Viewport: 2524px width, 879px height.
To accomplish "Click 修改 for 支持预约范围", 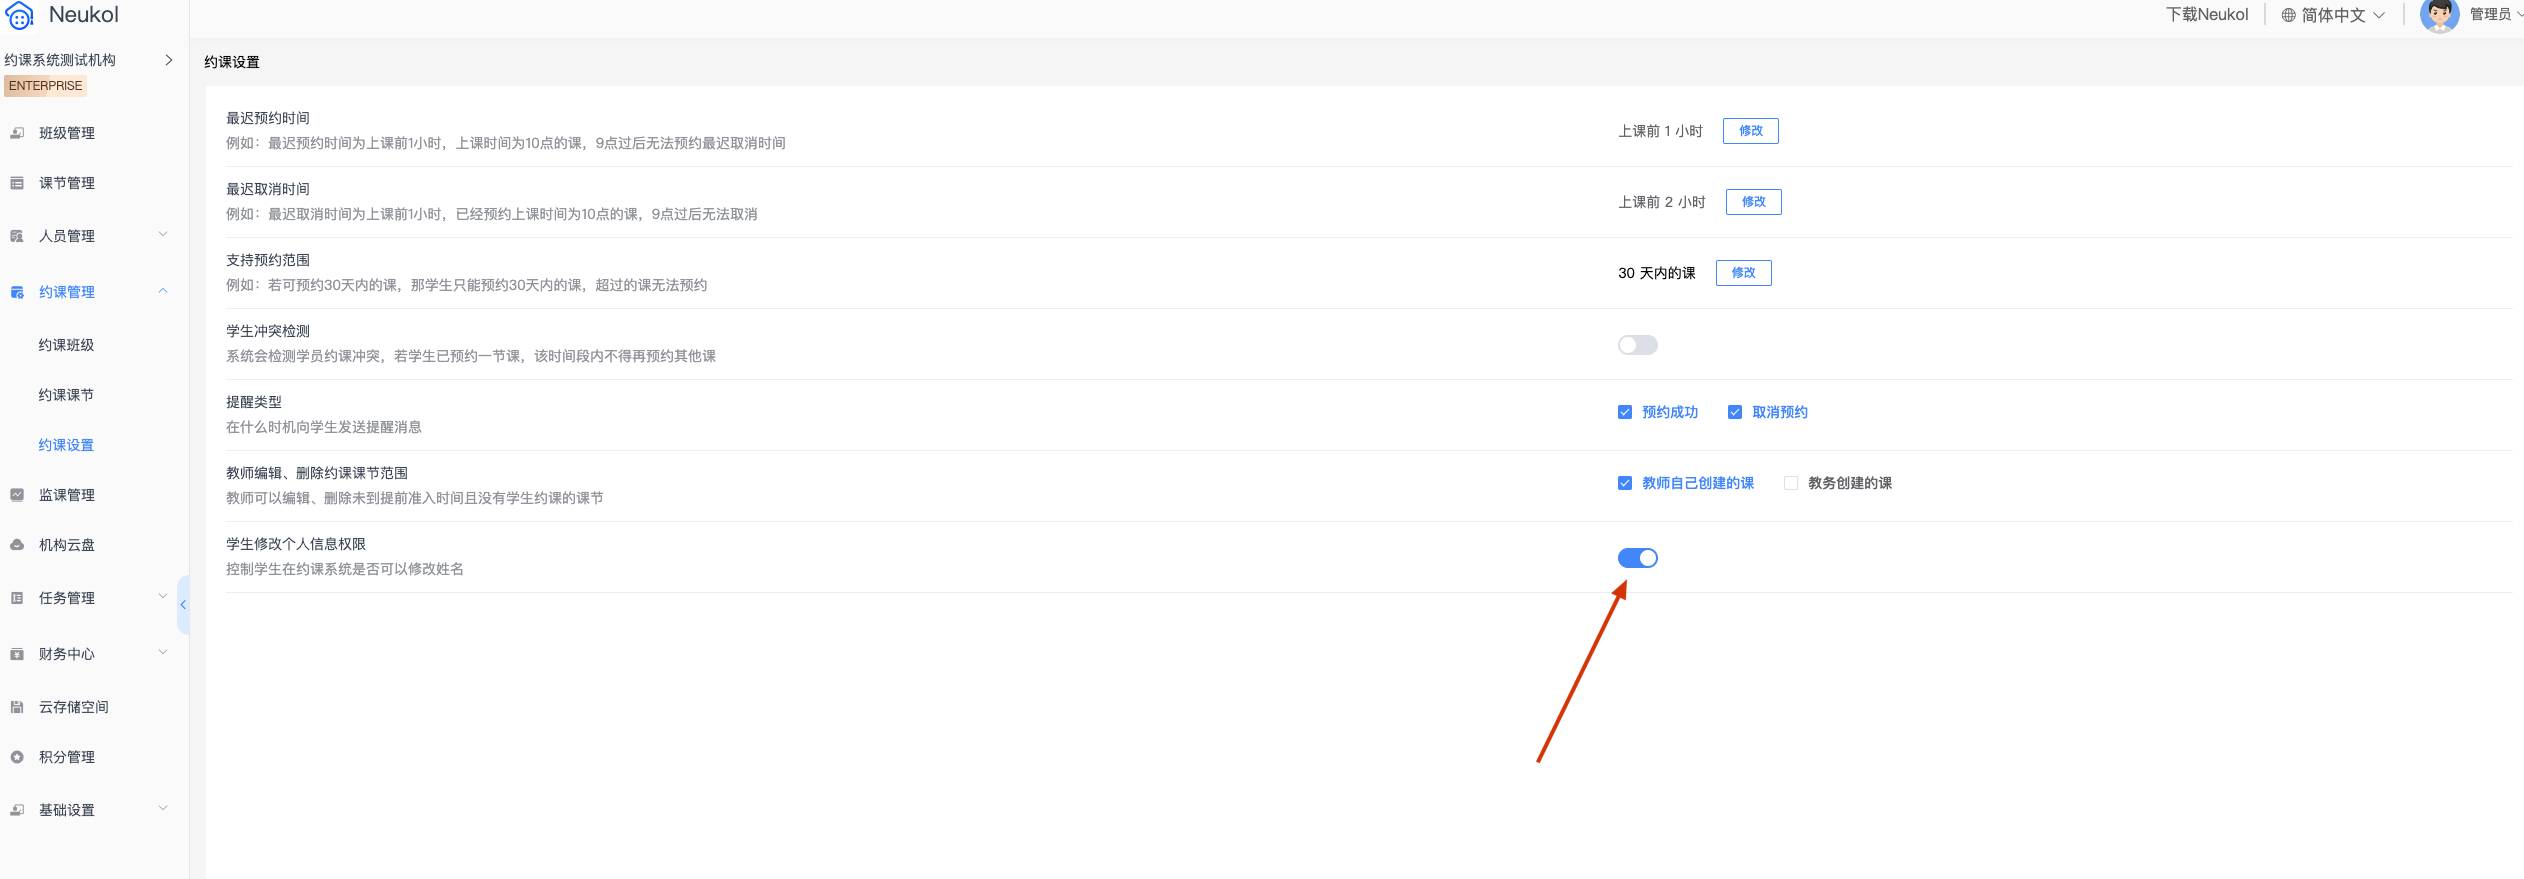I will [x=1743, y=273].
